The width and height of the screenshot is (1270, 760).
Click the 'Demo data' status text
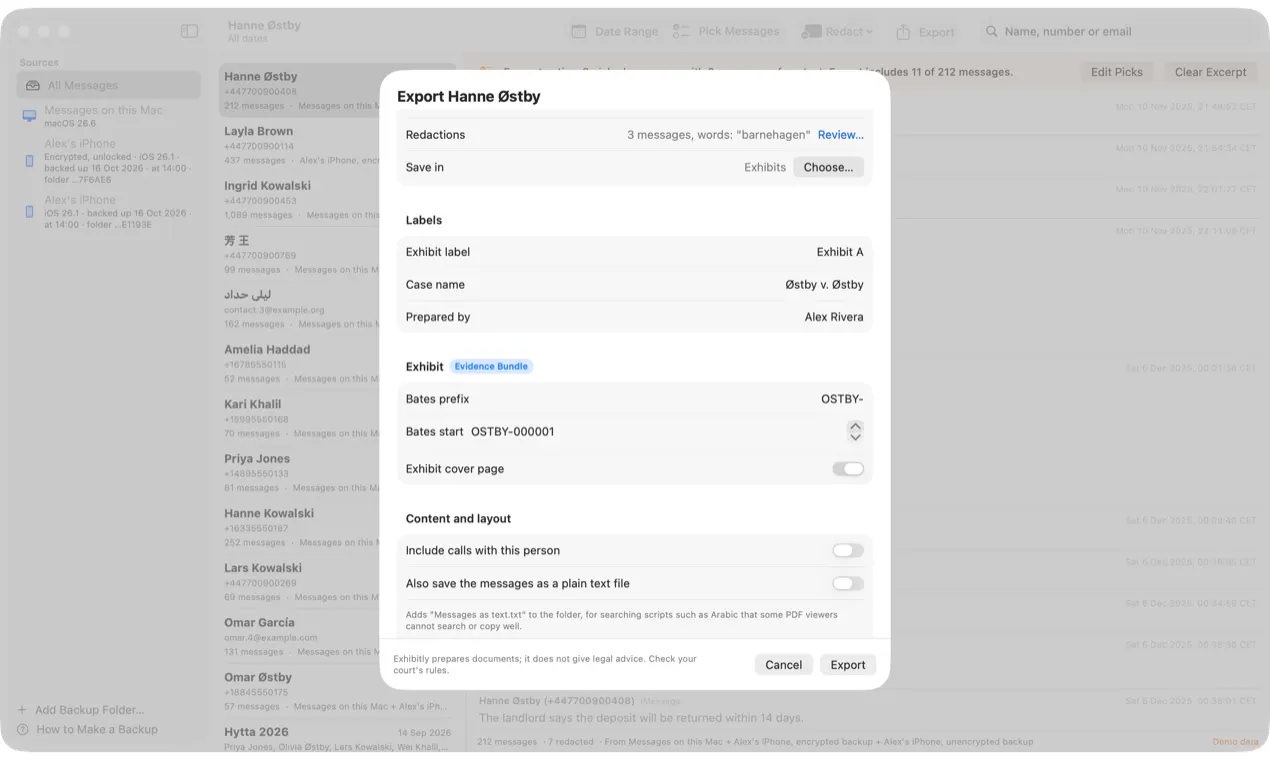tap(1236, 742)
